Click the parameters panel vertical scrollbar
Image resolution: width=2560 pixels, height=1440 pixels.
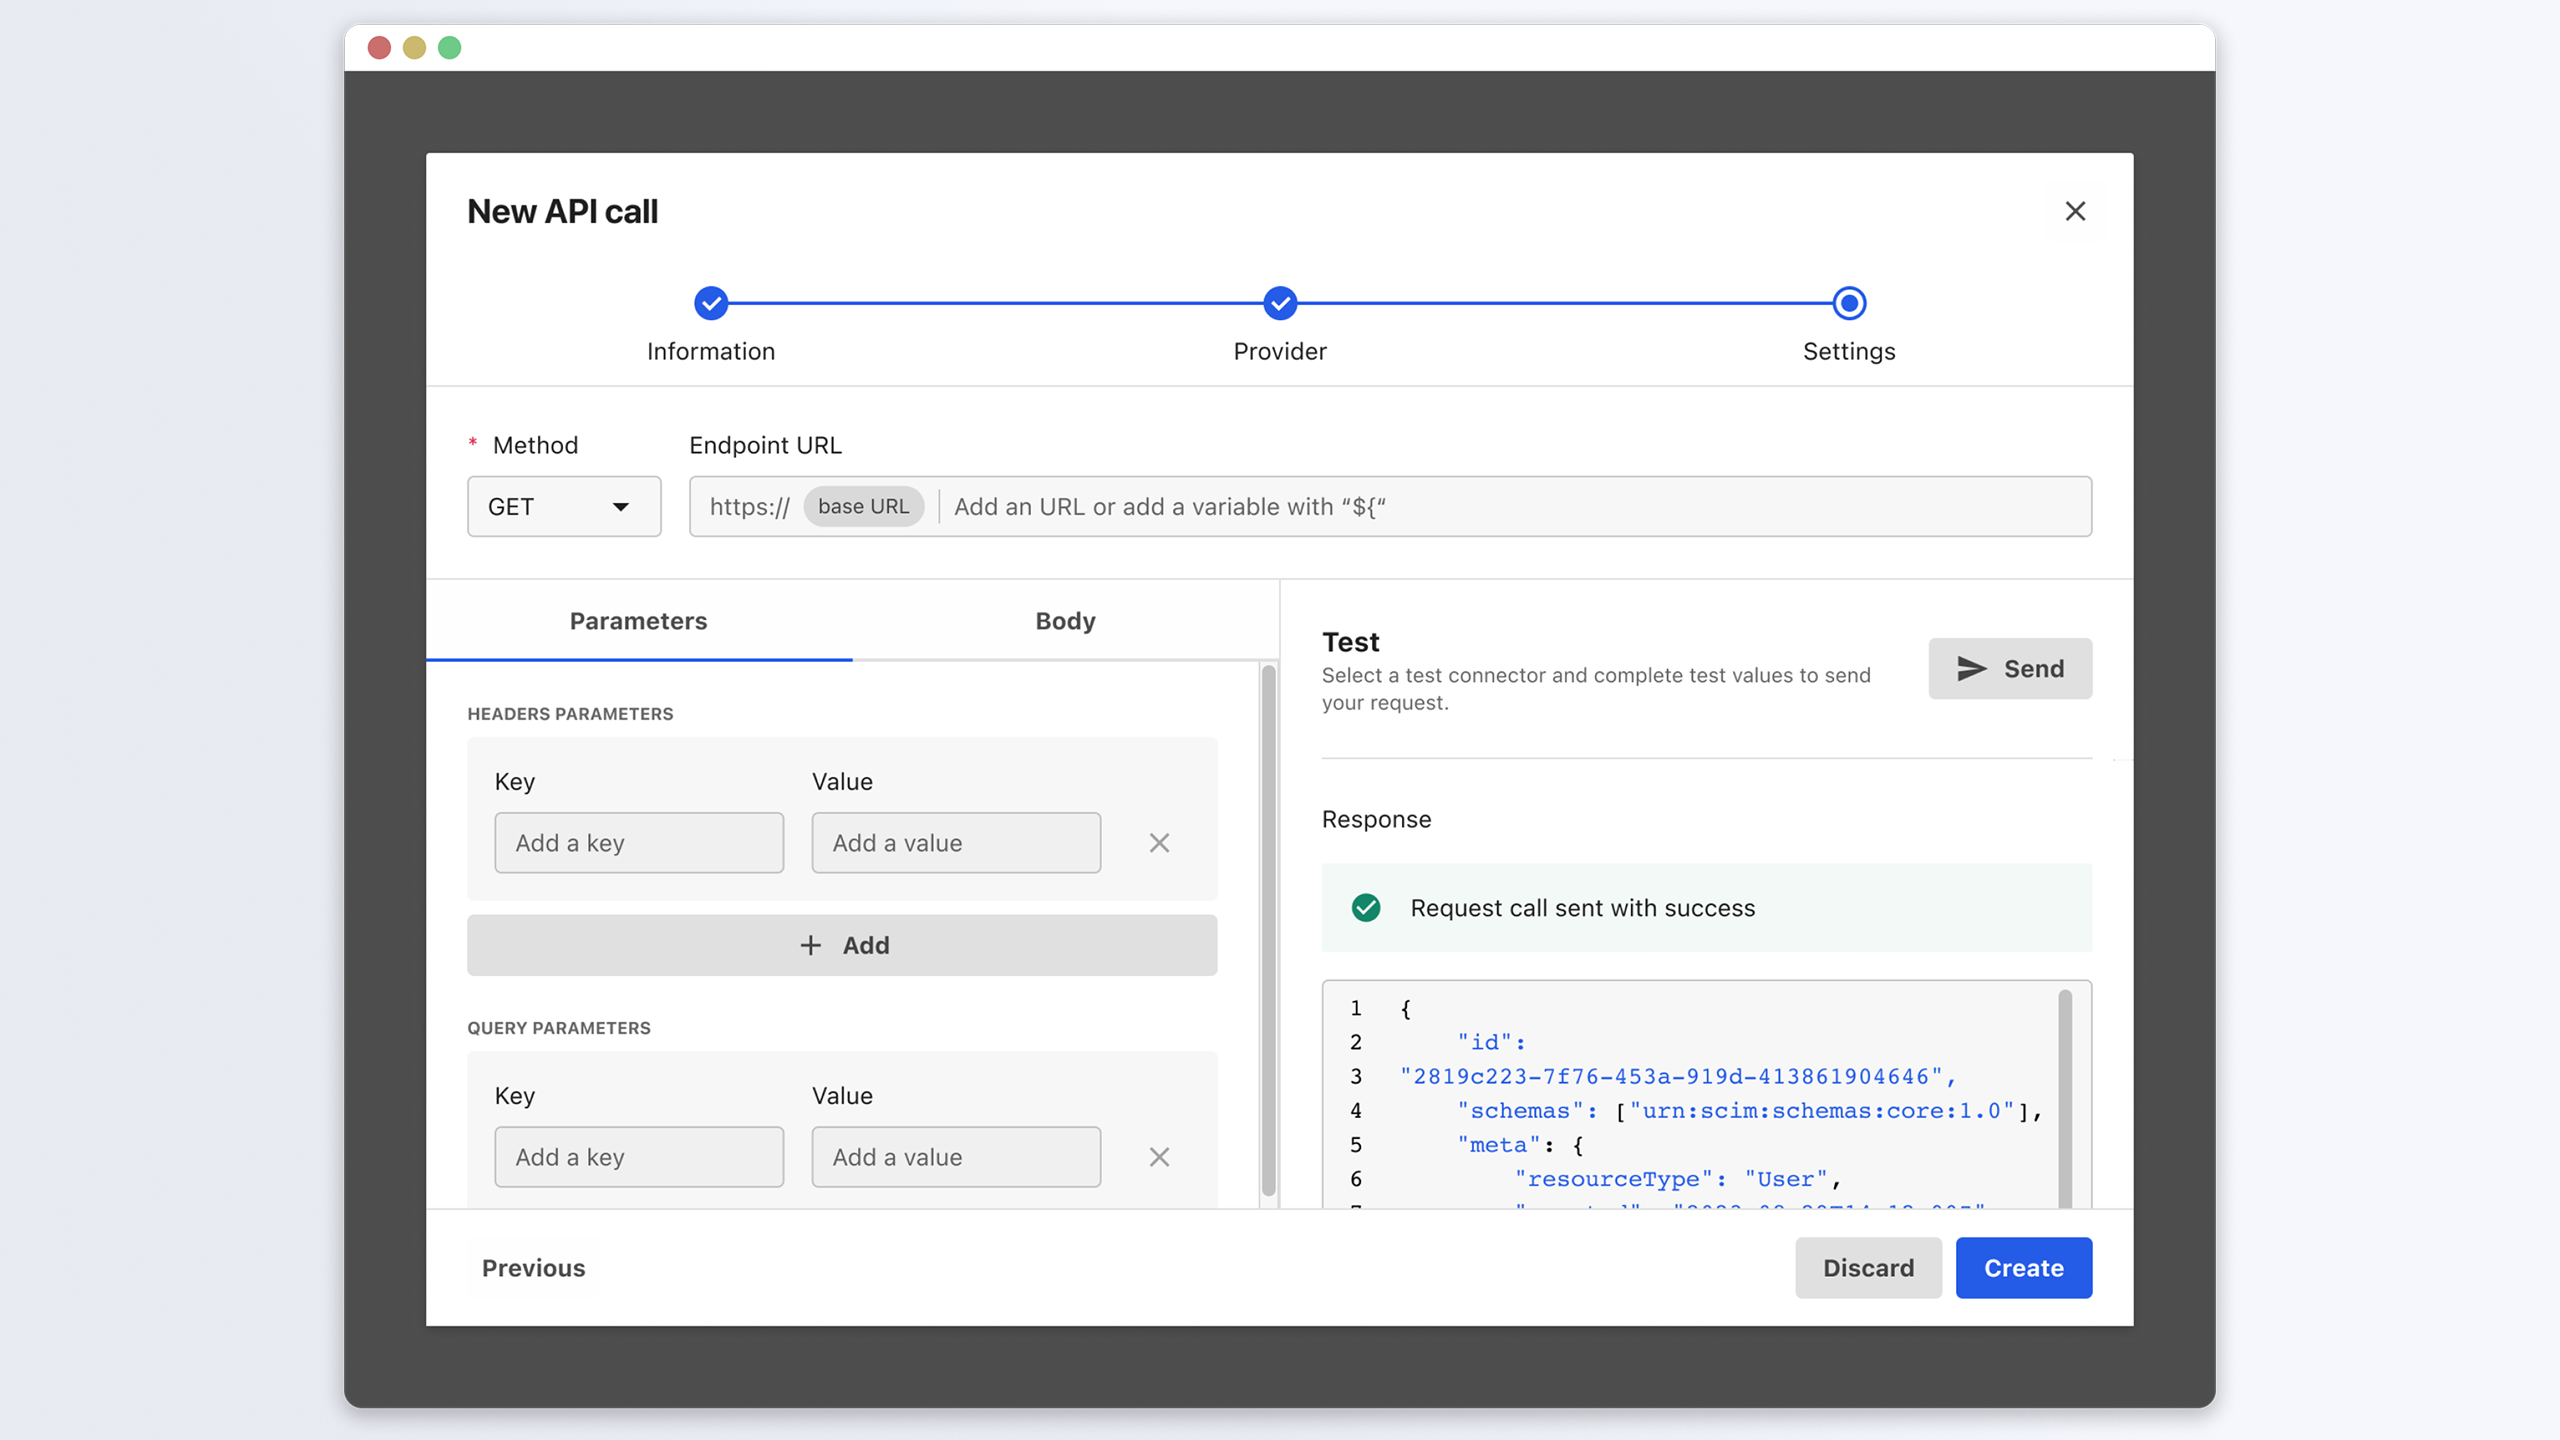coord(1268,930)
